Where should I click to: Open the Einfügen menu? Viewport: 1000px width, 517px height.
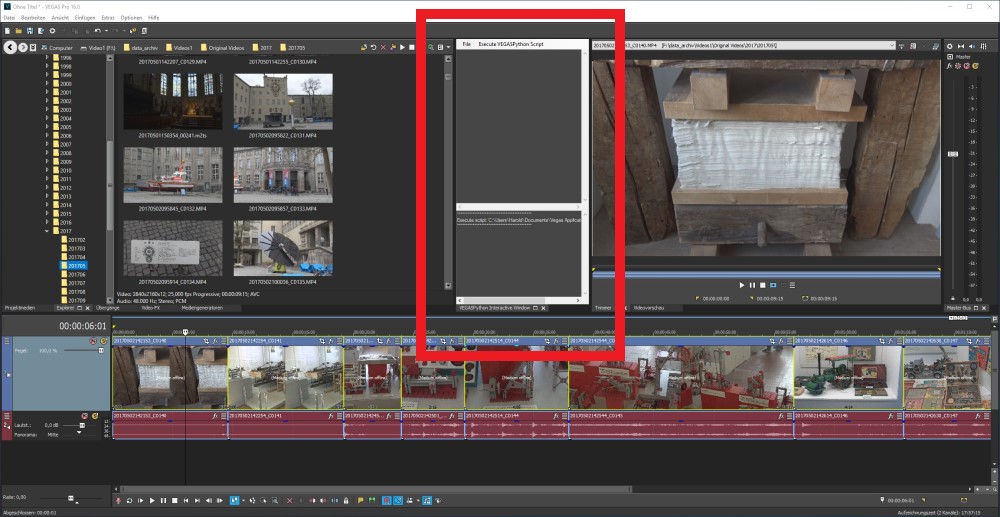(84, 18)
